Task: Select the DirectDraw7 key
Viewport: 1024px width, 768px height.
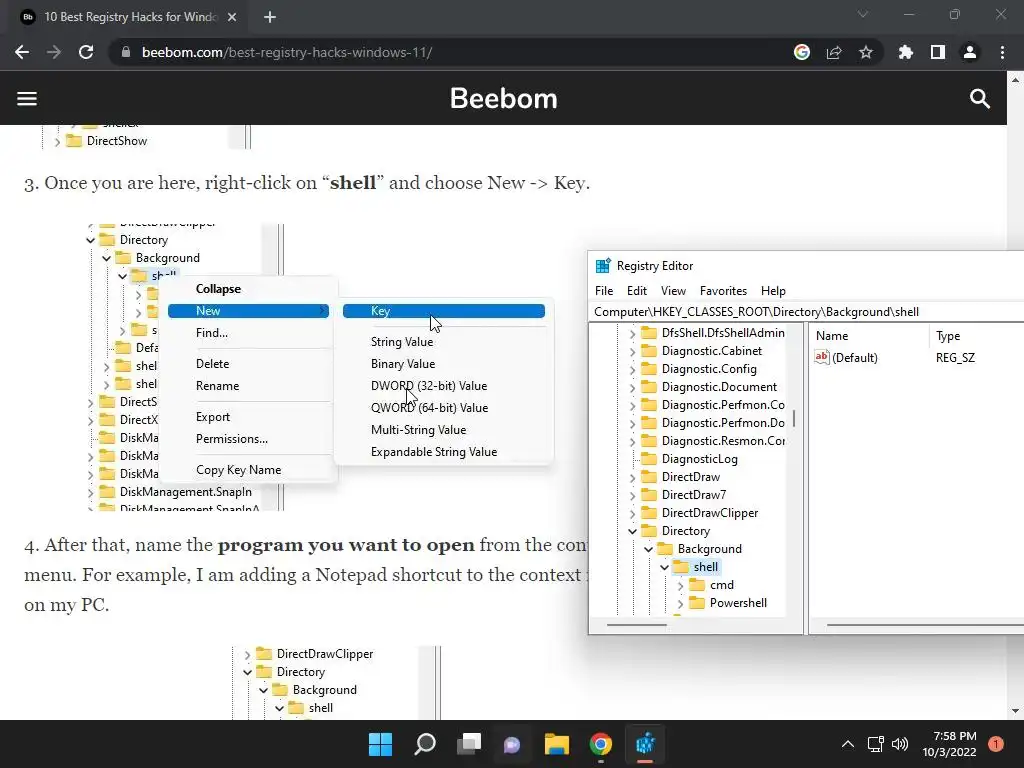Action: (x=684, y=495)
